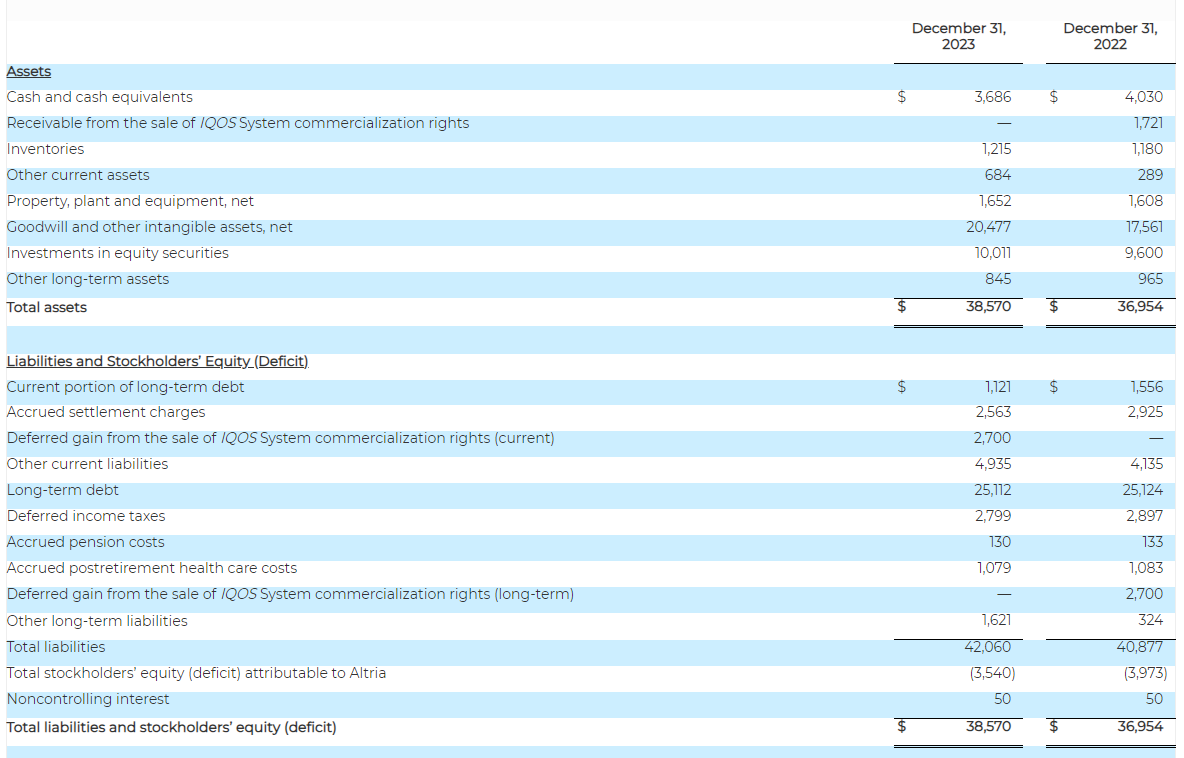Select the goodwill value 17,561
Image resolution: width=1184 pixels, height=758 pixels.
(x=1145, y=227)
